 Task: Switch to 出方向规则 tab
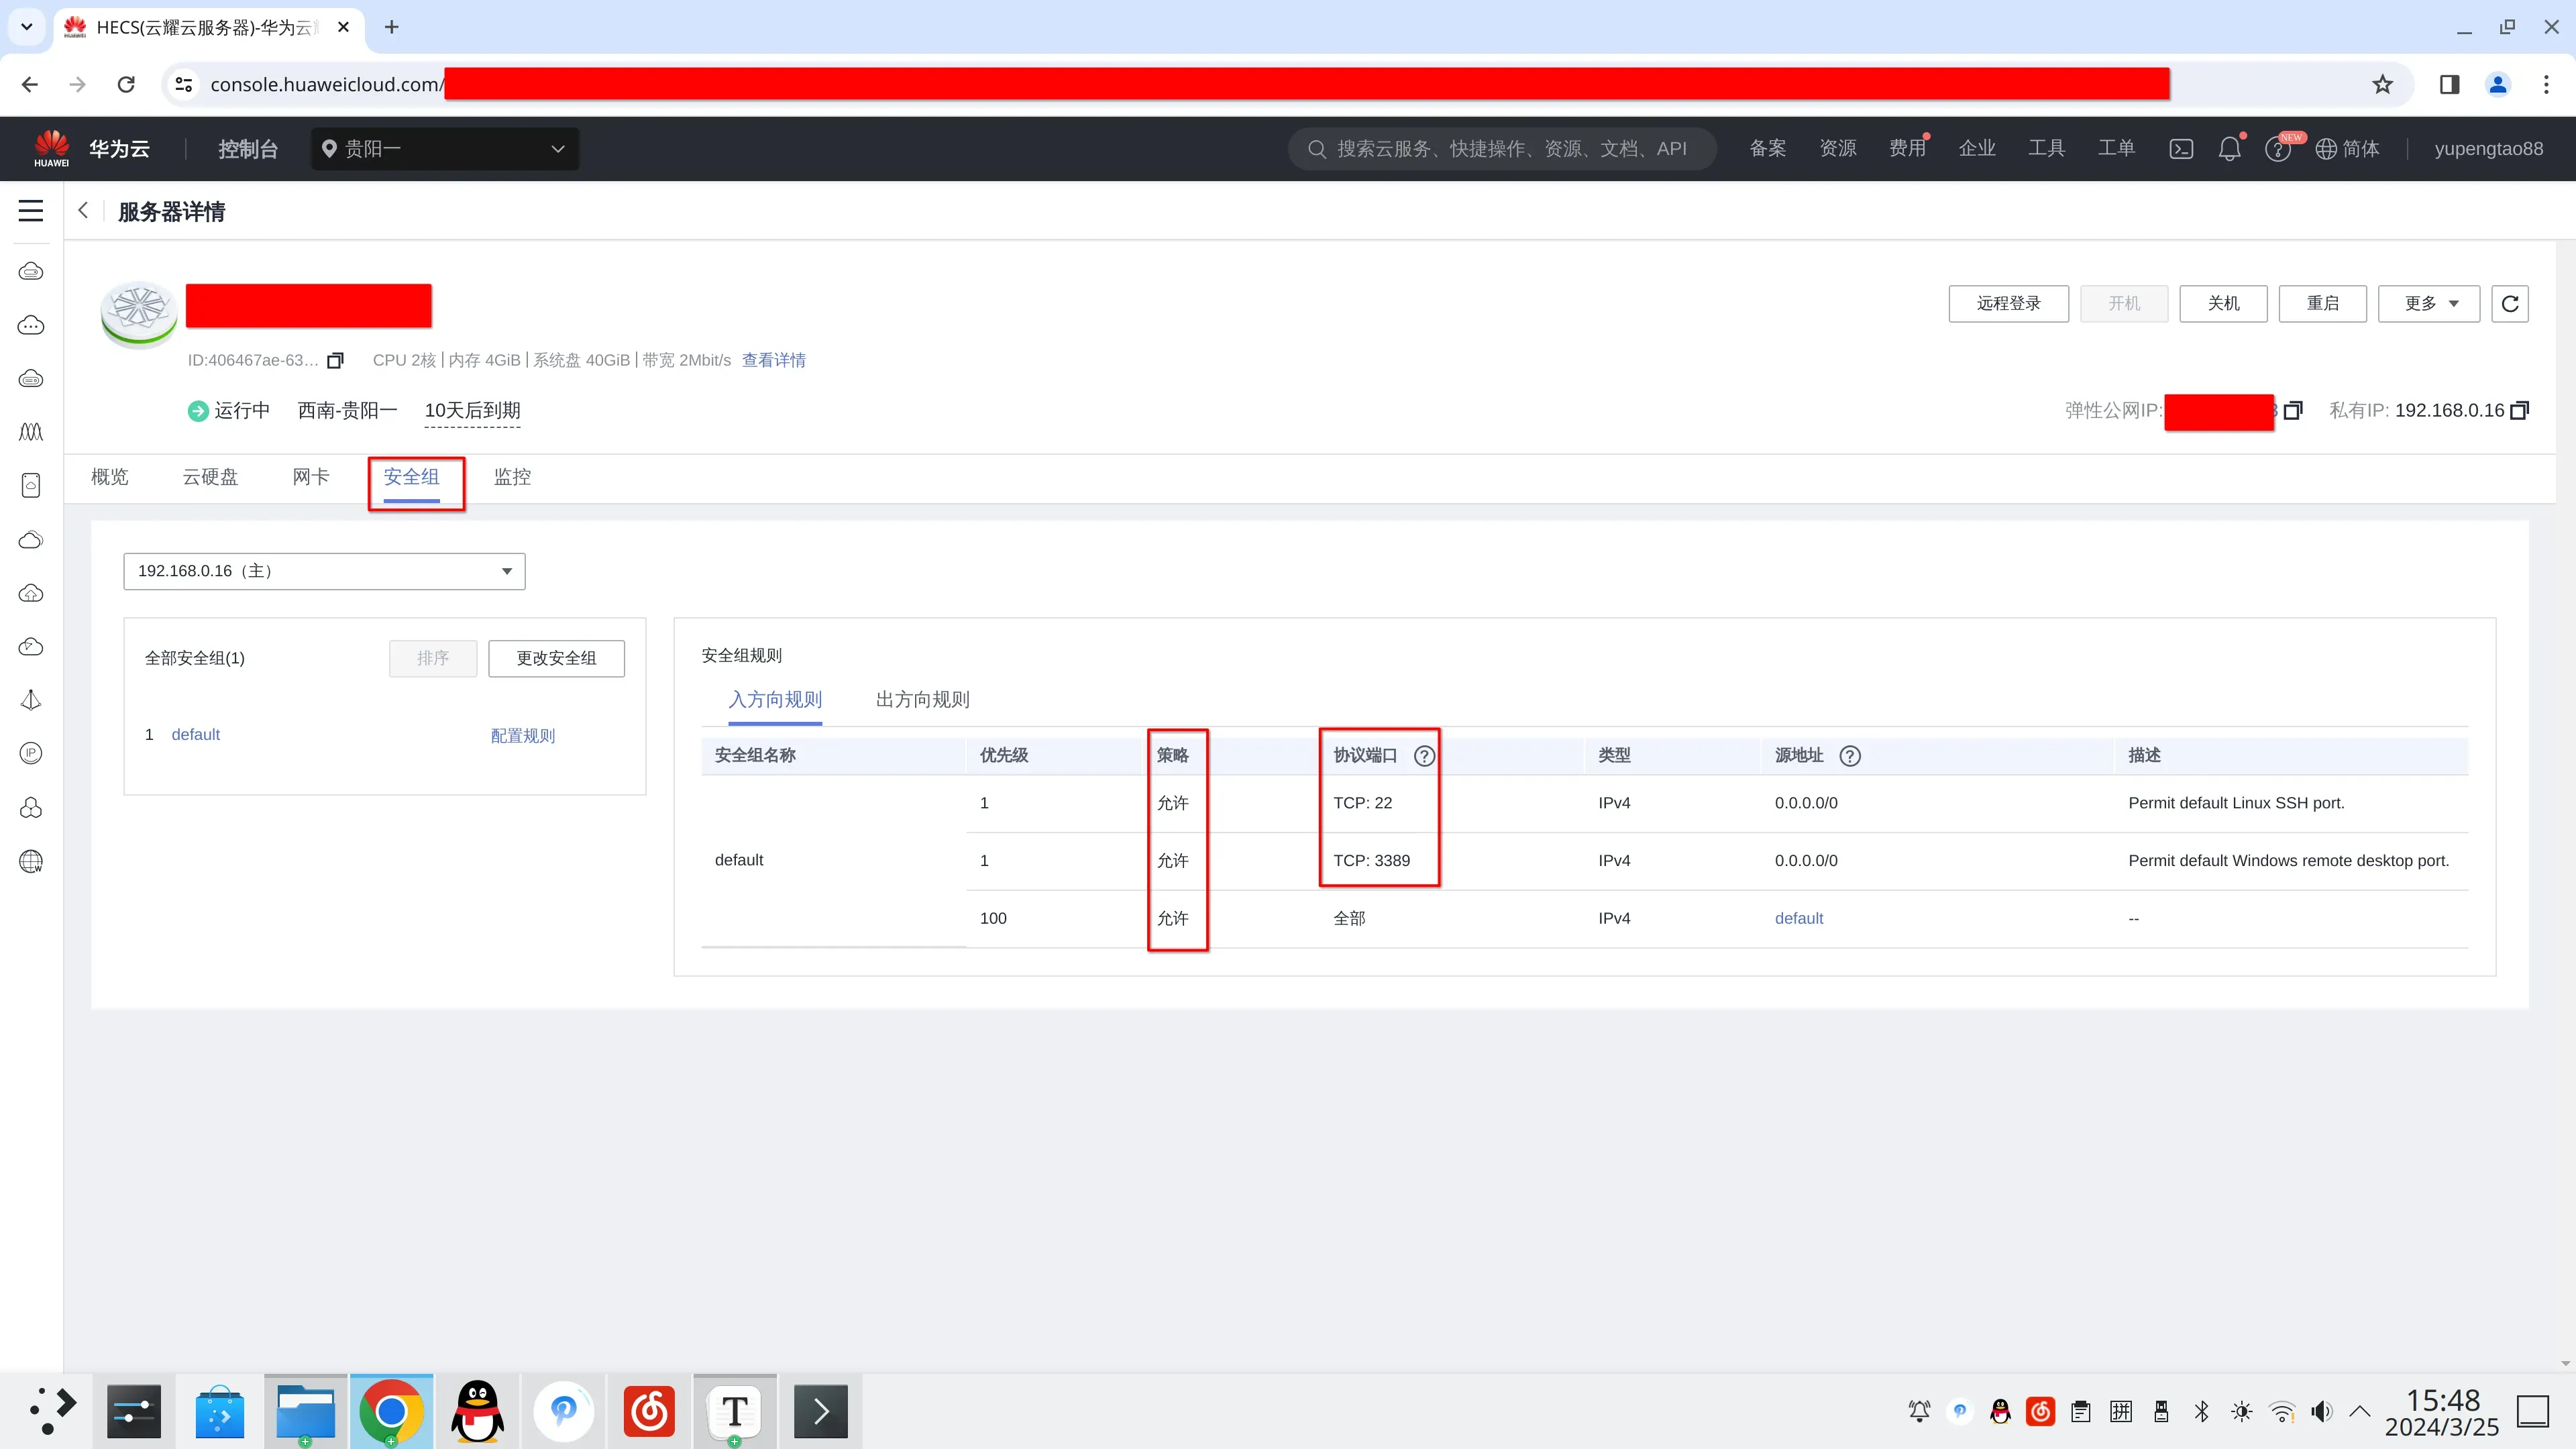922,699
